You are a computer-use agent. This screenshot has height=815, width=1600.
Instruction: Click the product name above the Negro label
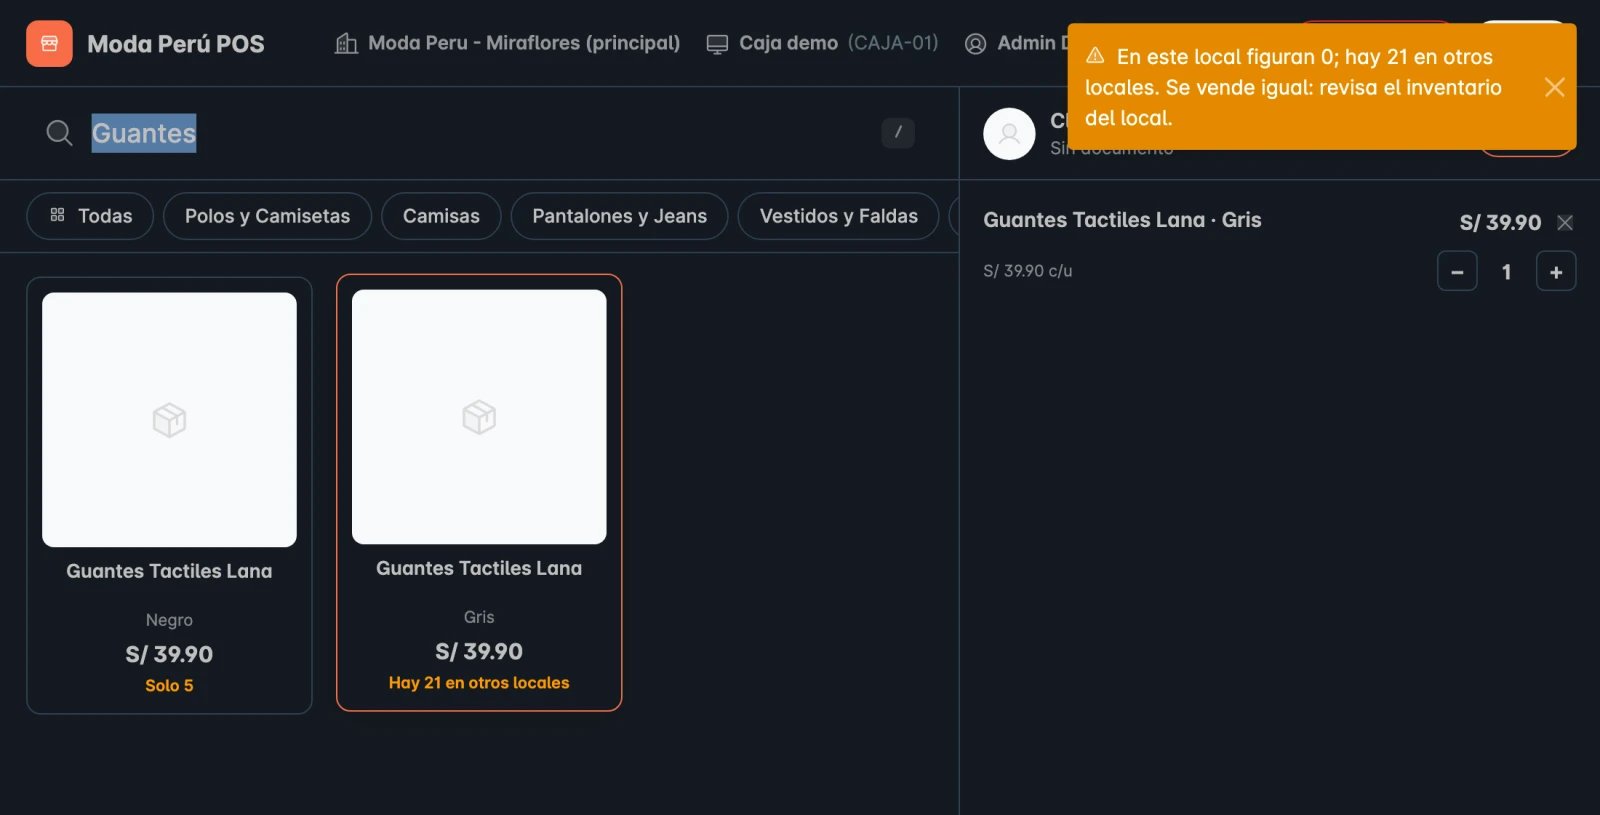tap(169, 571)
